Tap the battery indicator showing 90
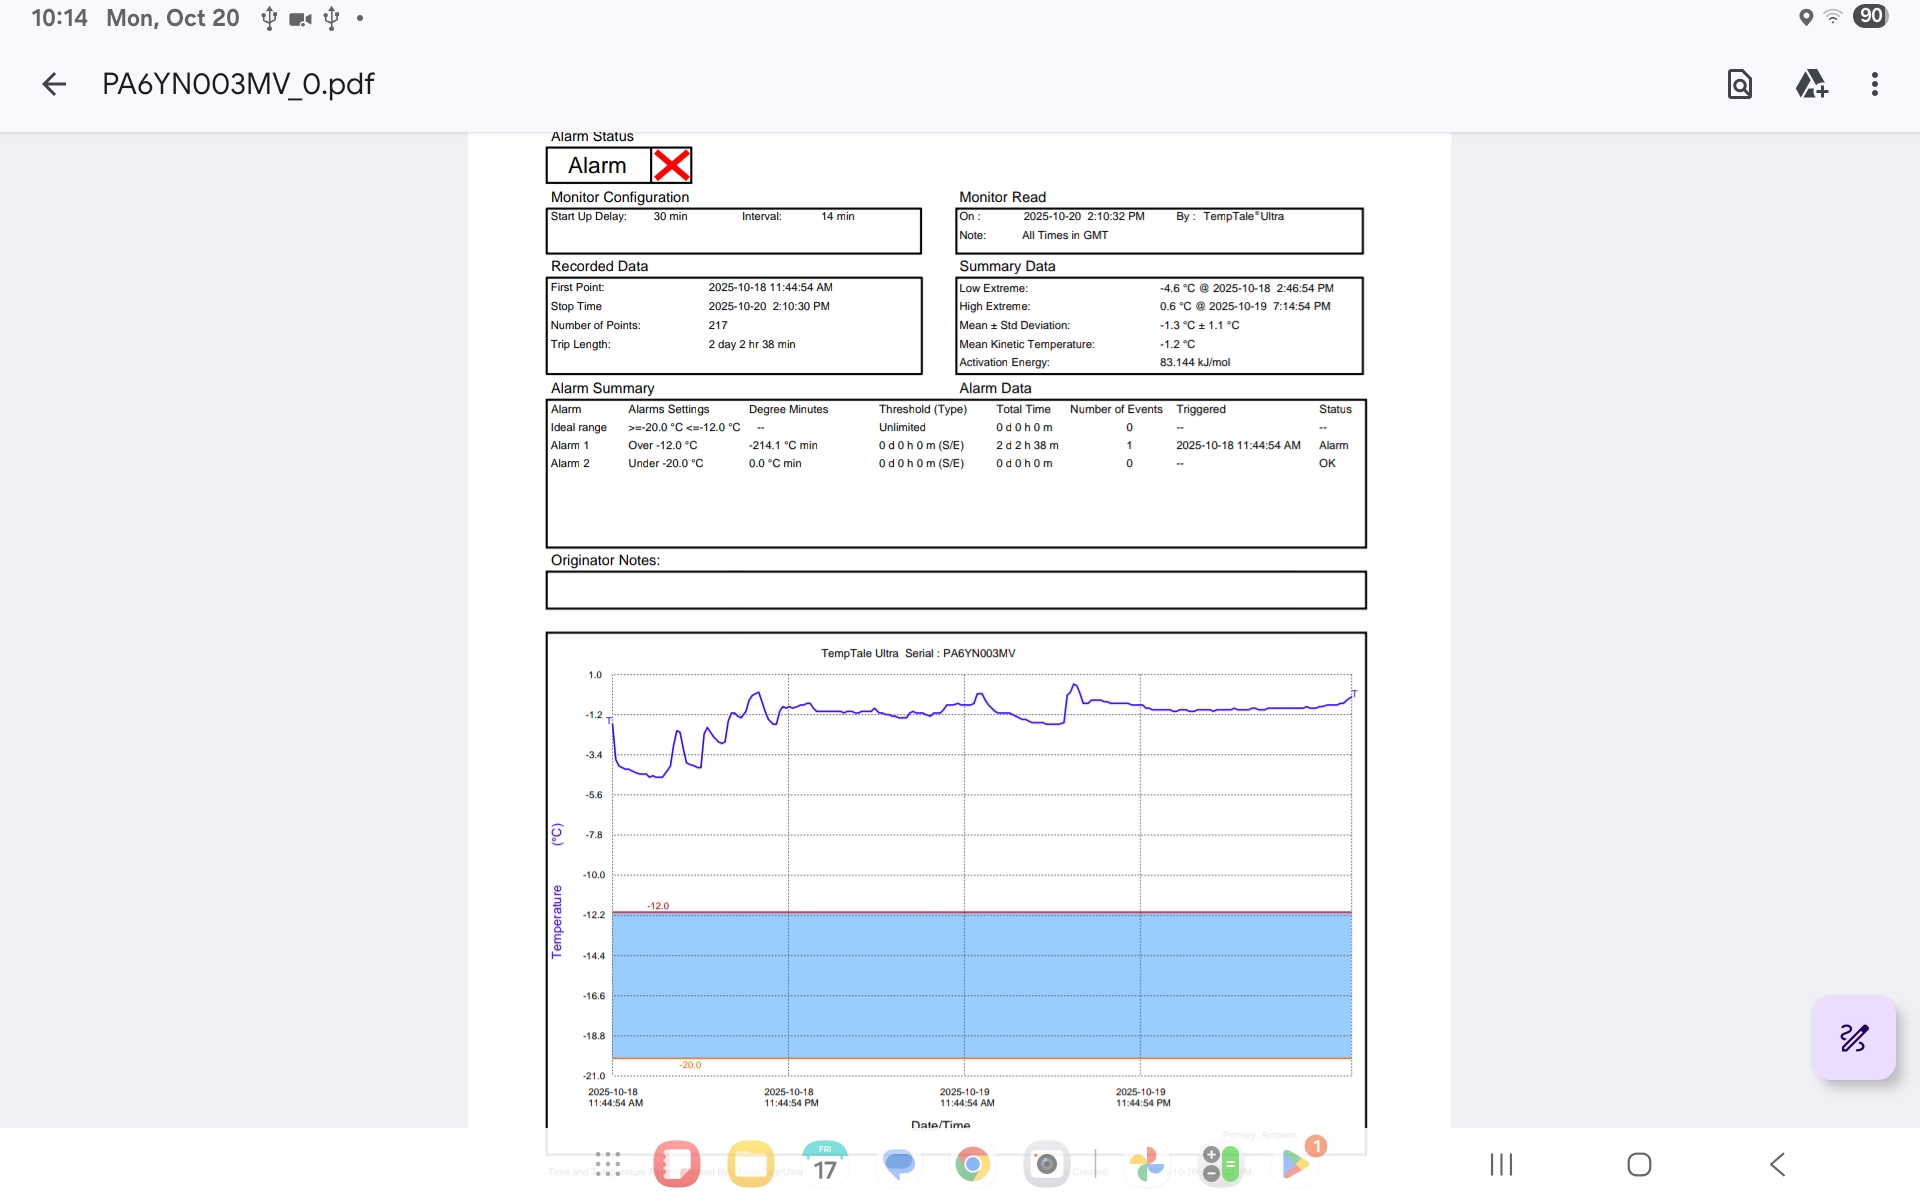The height and width of the screenshot is (1200, 1920). 1870,16
